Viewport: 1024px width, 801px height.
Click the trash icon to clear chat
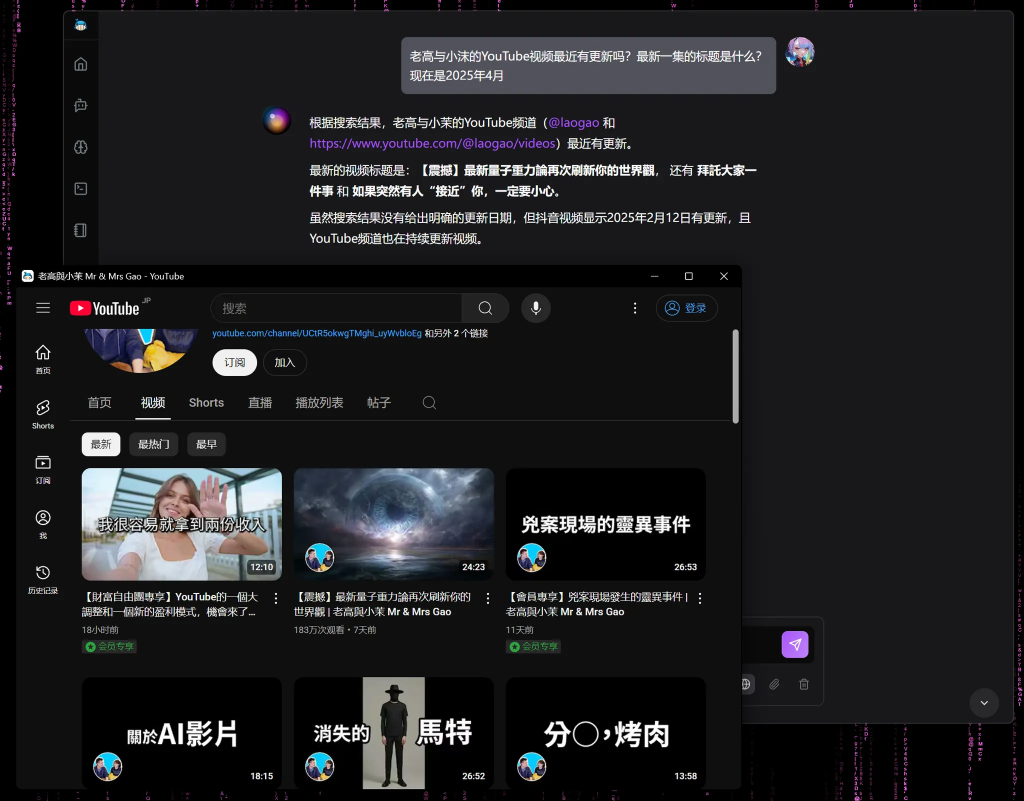tap(804, 684)
